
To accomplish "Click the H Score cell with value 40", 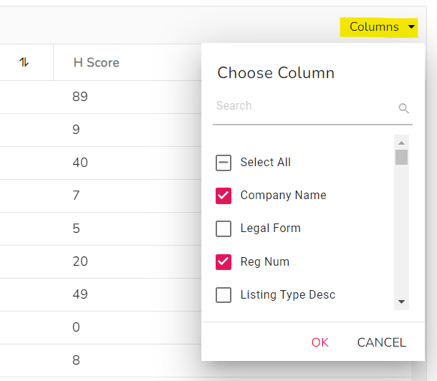I will (80, 163).
